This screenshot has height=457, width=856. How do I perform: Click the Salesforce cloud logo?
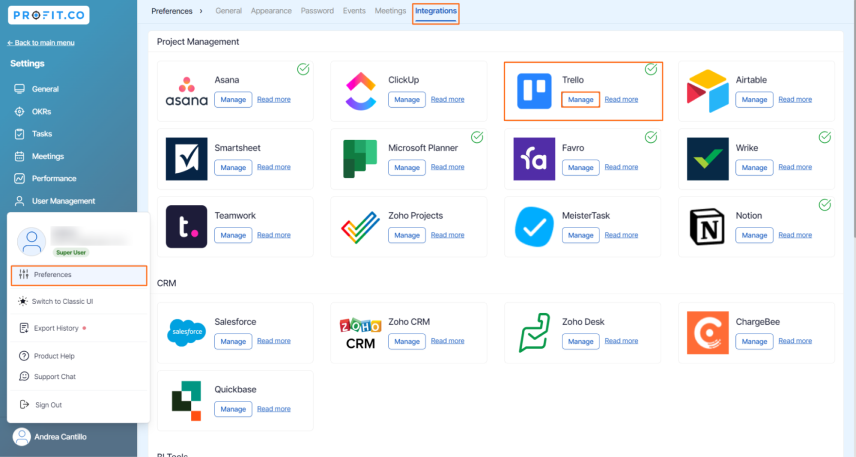click(187, 333)
